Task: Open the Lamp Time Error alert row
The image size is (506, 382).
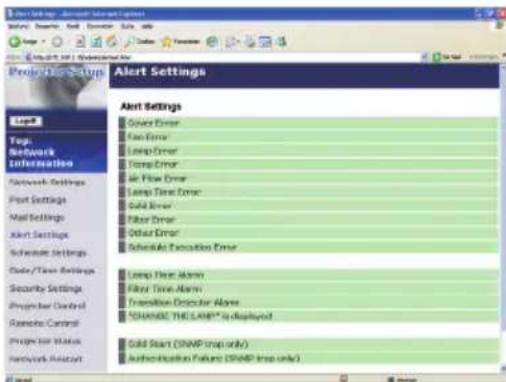Action: point(309,192)
